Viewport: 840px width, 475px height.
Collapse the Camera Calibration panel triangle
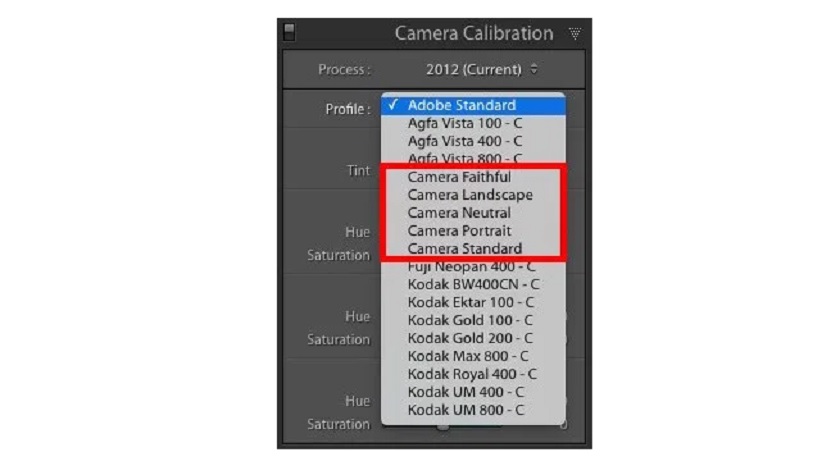point(575,33)
